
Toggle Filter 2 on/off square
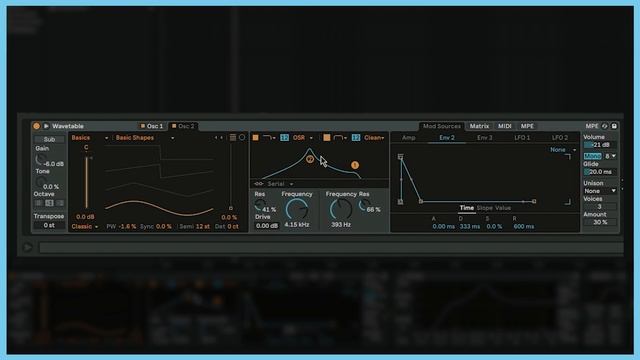pos(327,138)
